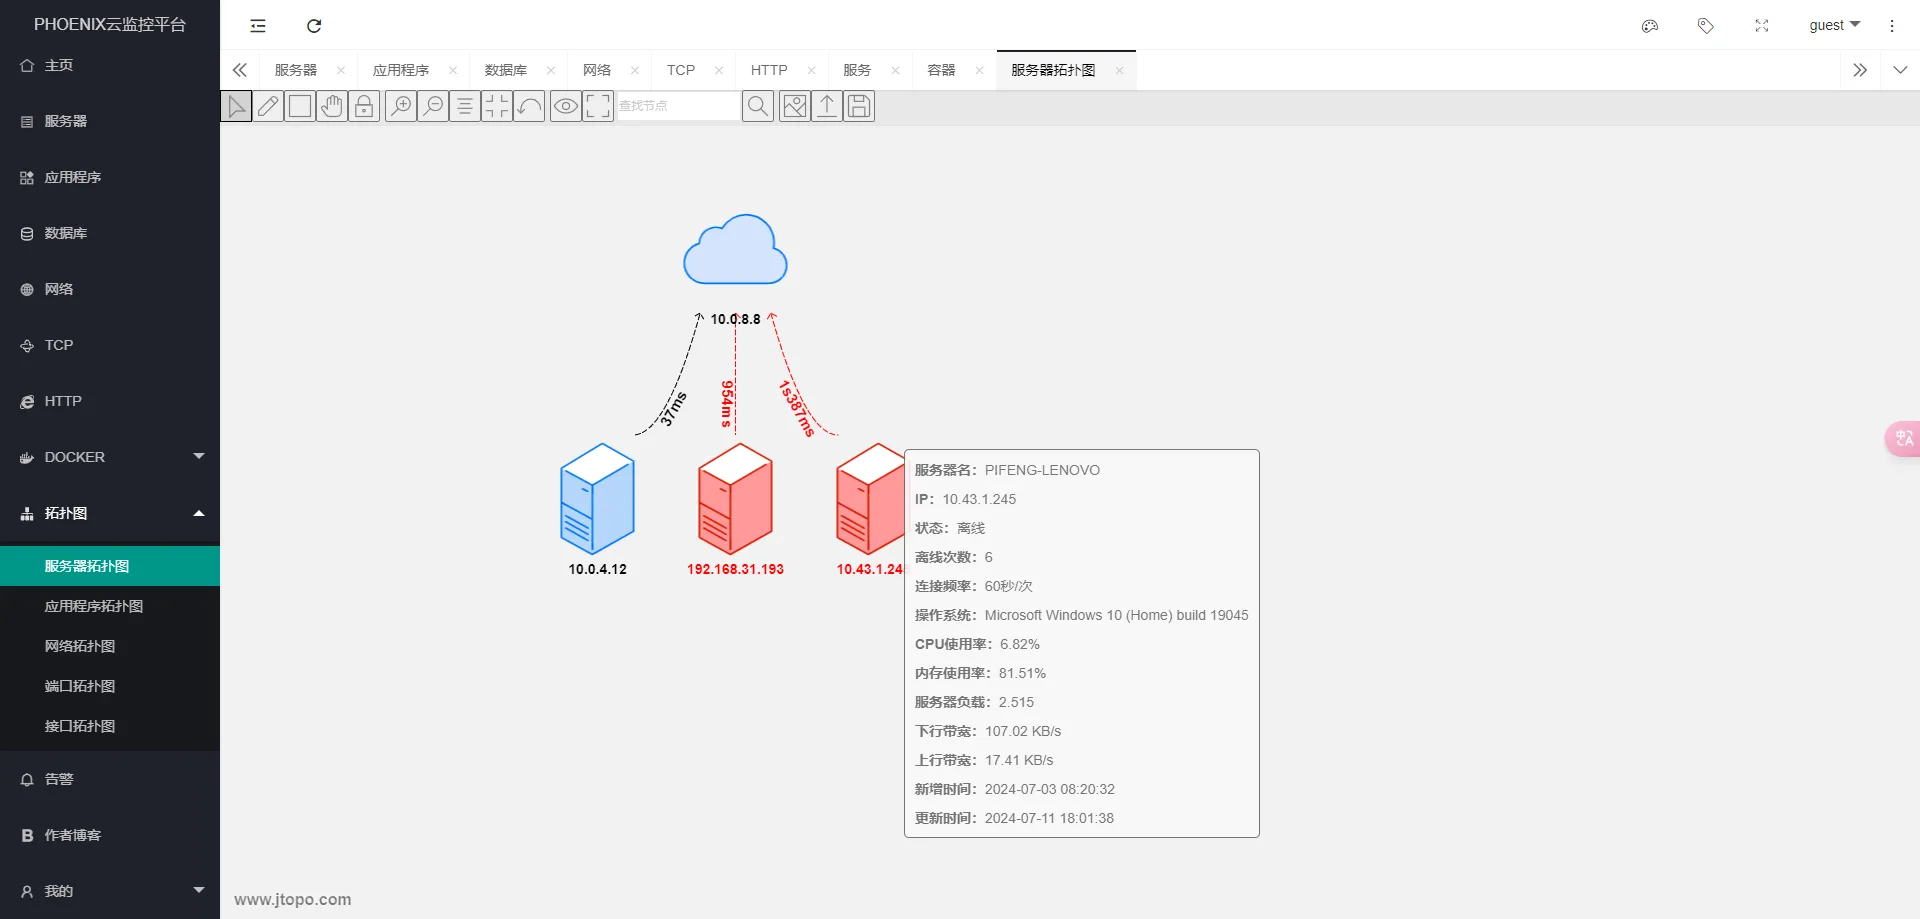Zoom in on the topology canvas

tap(401, 106)
